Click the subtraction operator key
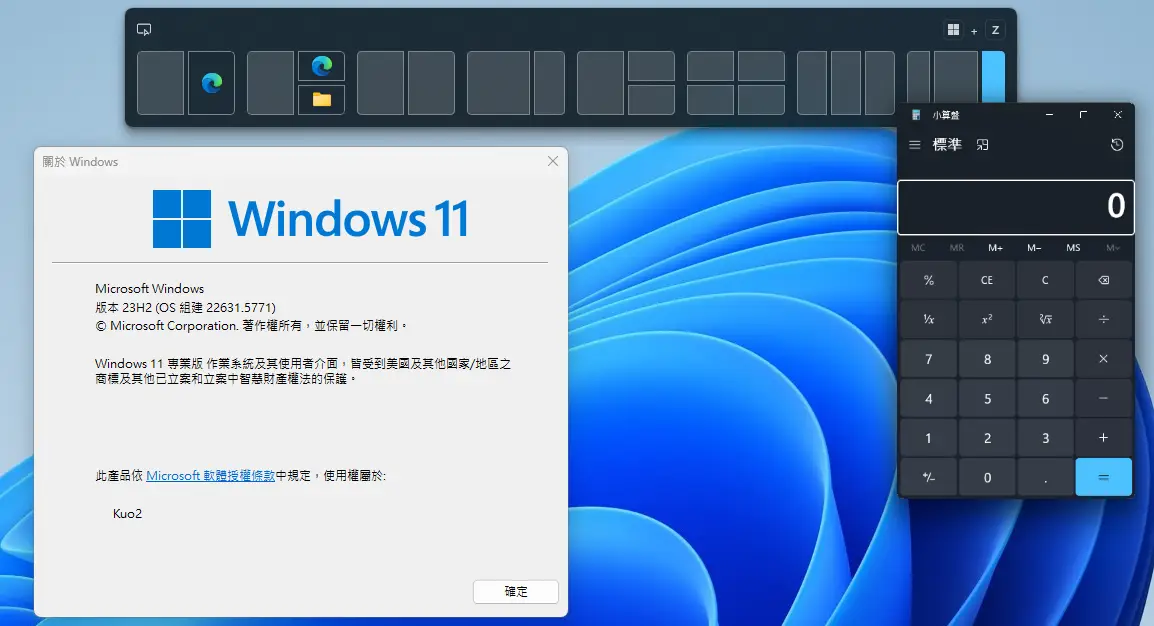Image resolution: width=1154 pixels, height=626 pixels. click(x=1103, y=398)
